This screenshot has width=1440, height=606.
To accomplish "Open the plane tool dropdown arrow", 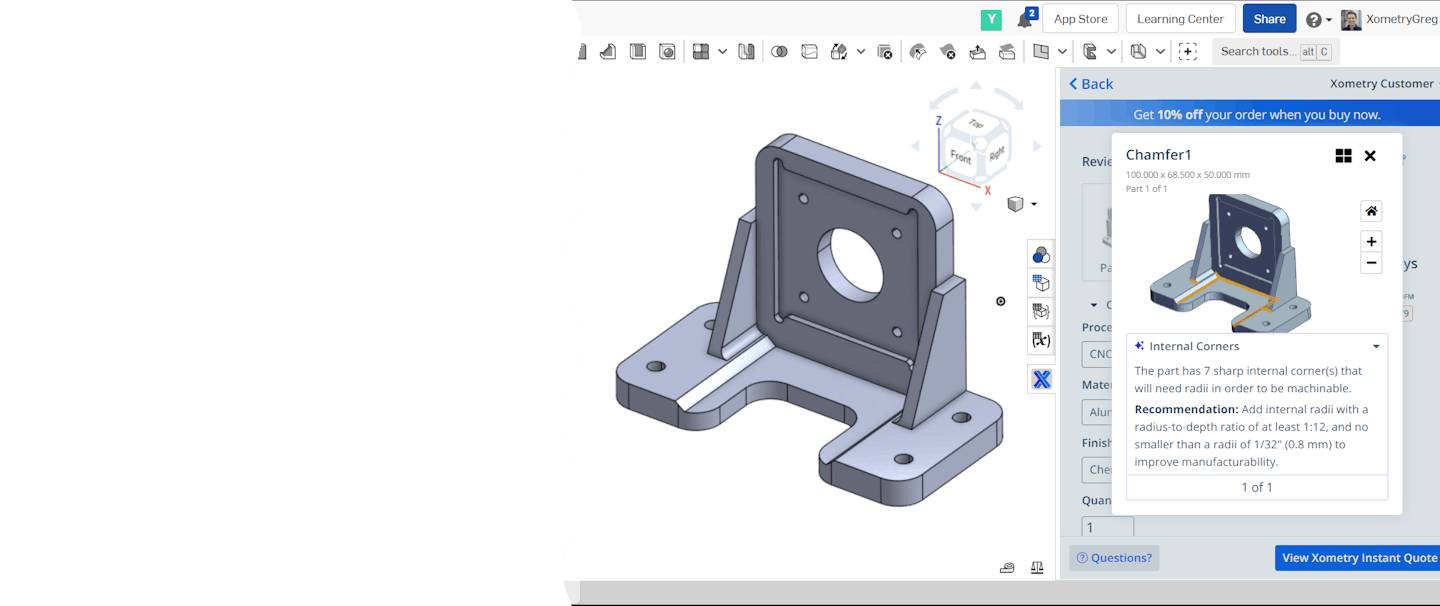I will pos(1062,51).
